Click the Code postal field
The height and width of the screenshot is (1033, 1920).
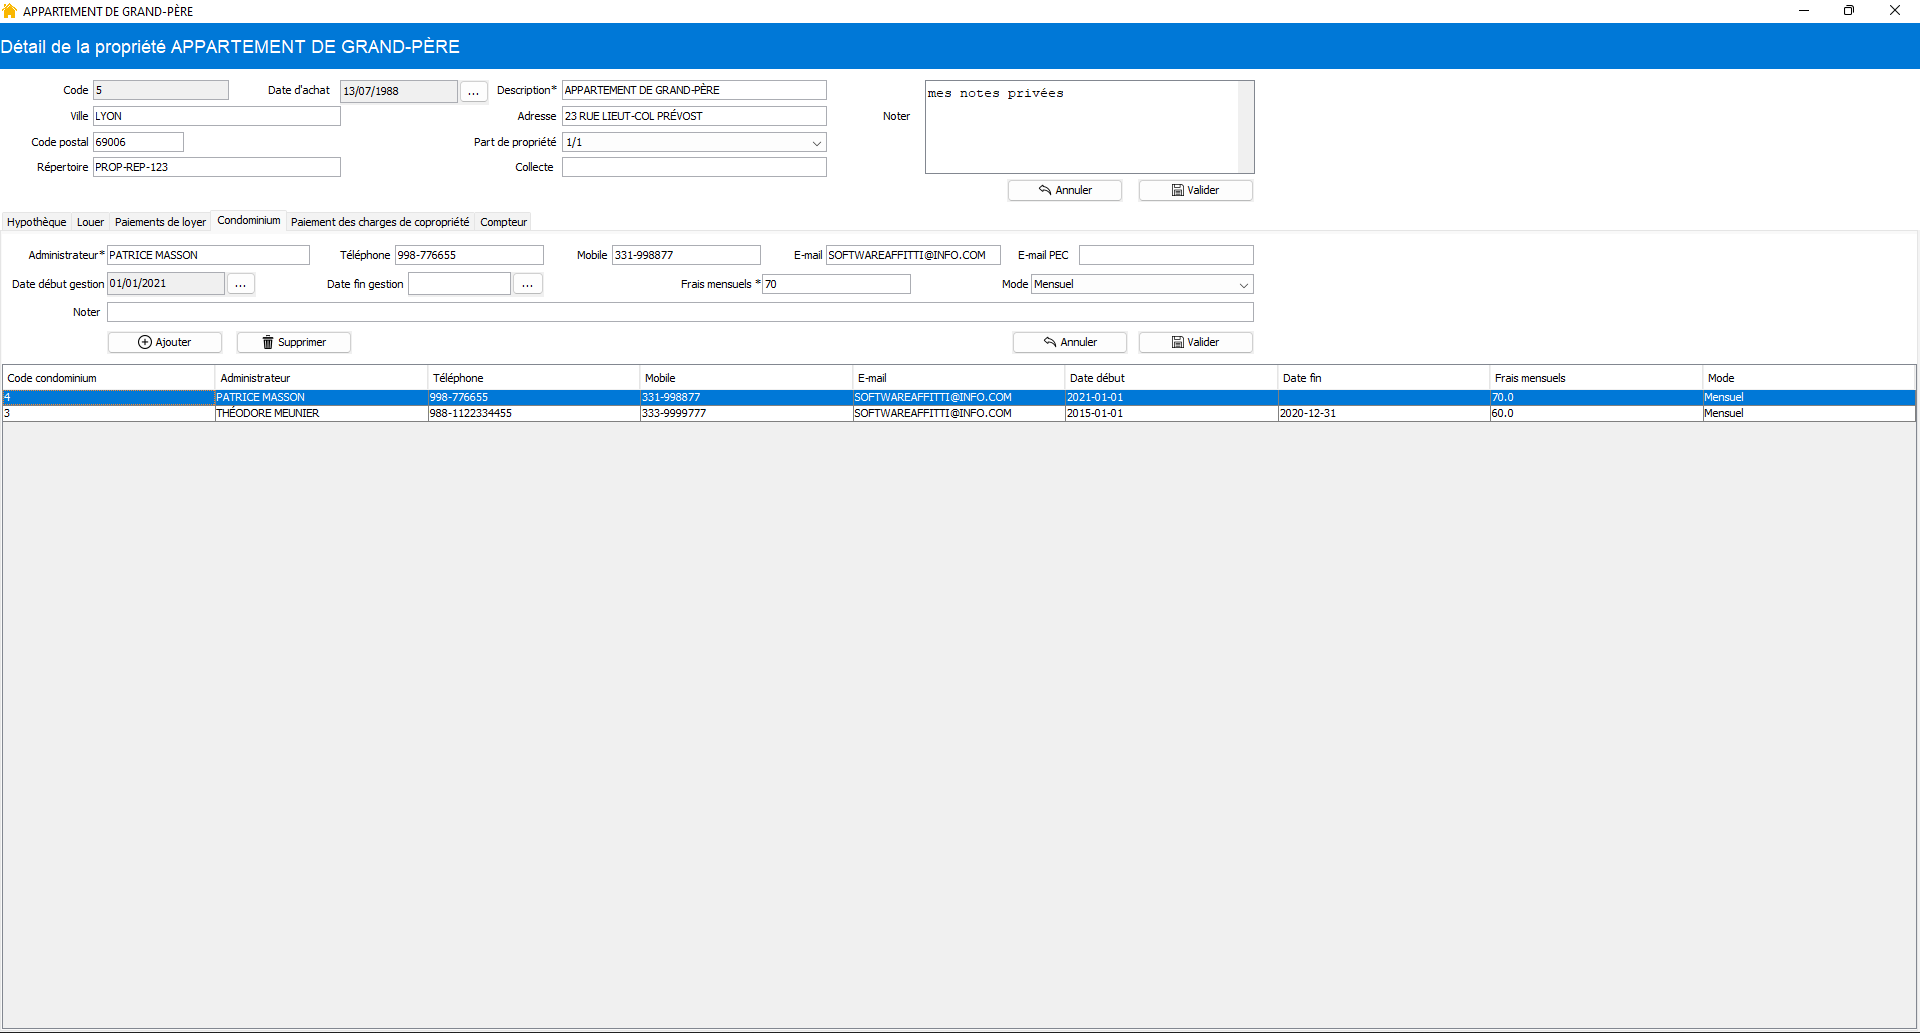[138, 142]
